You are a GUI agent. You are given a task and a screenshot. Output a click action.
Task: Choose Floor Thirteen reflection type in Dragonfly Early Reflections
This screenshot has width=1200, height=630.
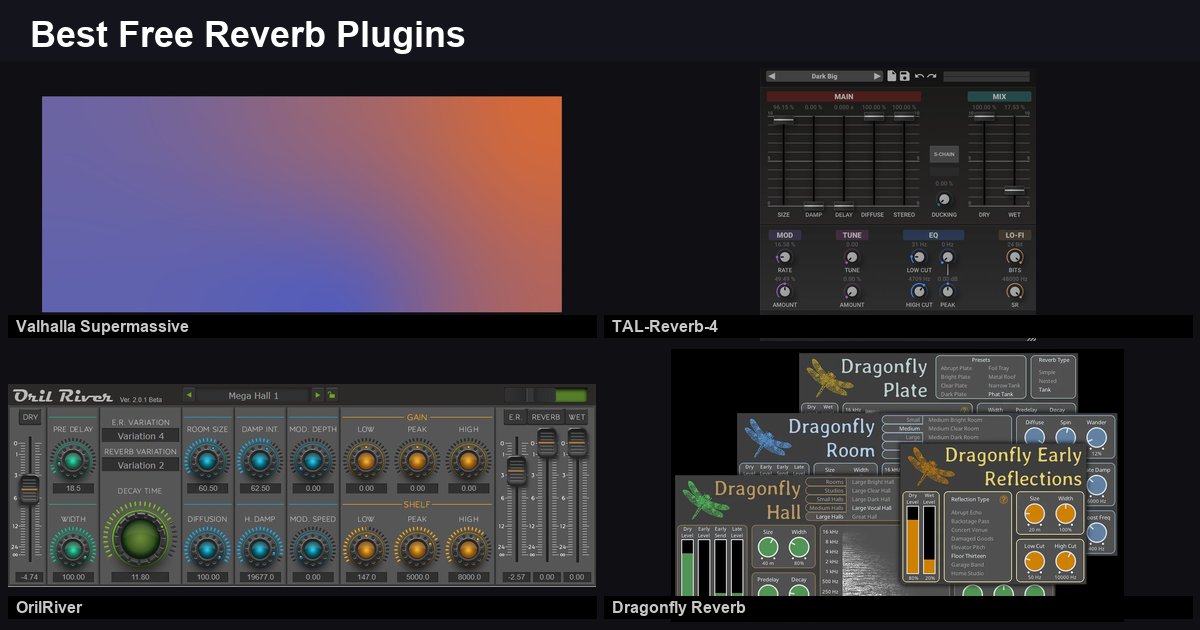[968, 556]
